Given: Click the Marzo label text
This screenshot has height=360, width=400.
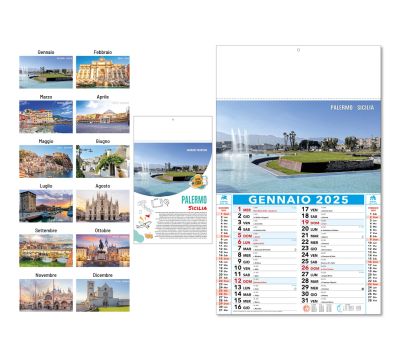Looking at the screenshot, I should [x=46, y=97].
